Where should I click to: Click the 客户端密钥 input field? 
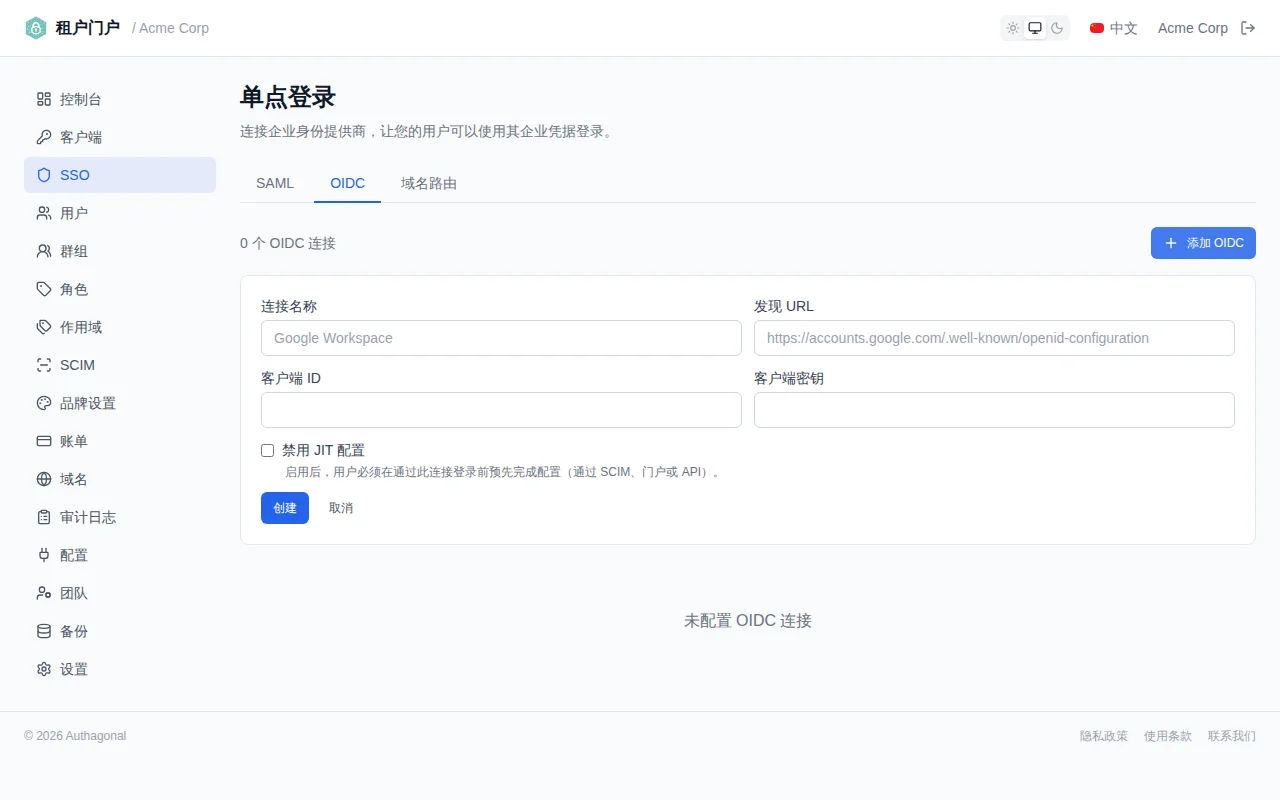994,410
